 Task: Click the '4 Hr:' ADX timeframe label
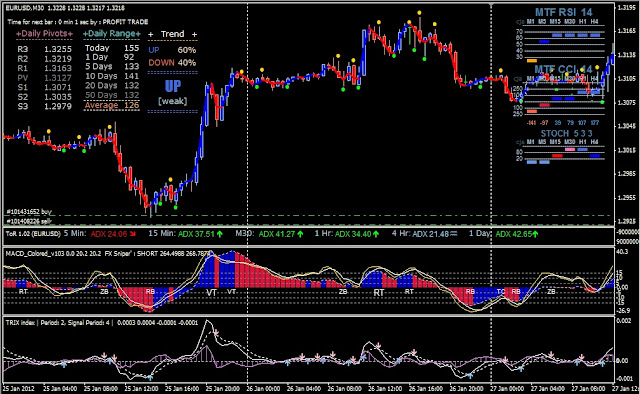pos(401,234)
